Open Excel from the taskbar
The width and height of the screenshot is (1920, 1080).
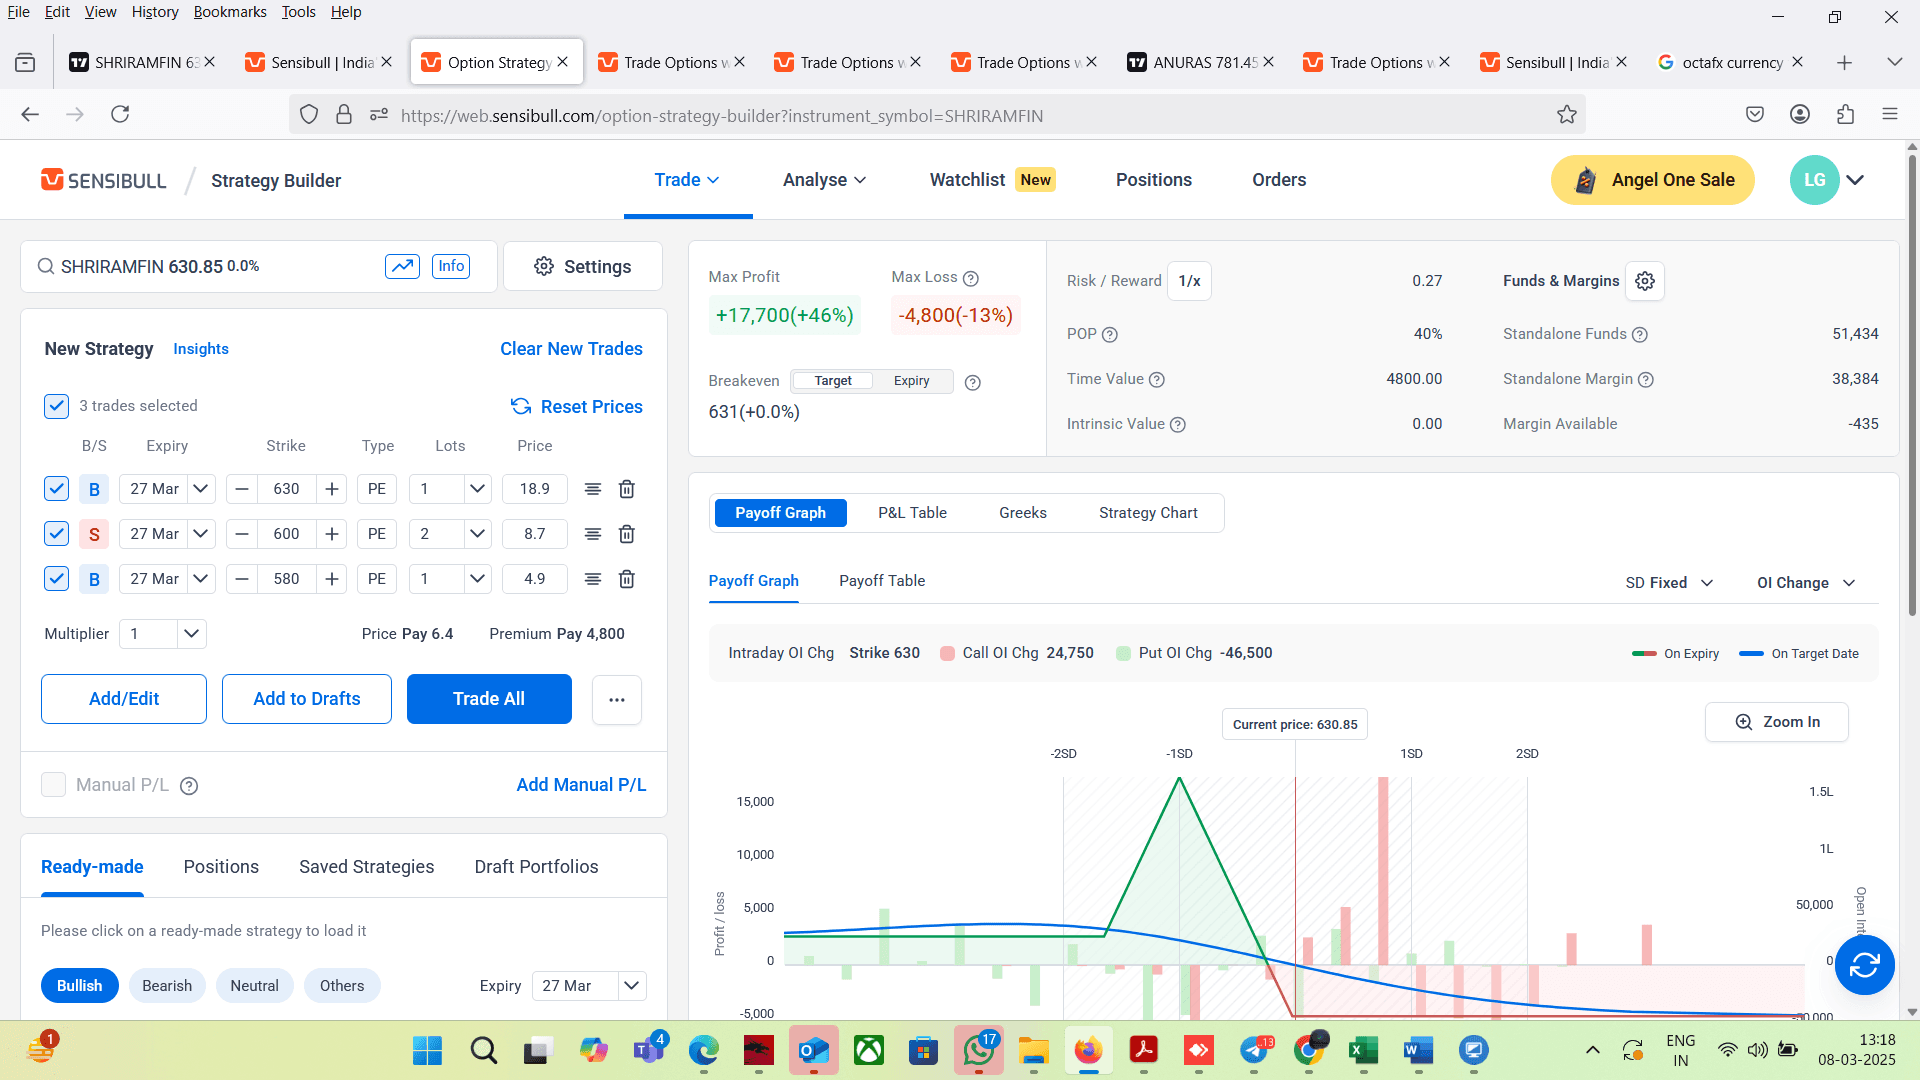(1364, 1051)
